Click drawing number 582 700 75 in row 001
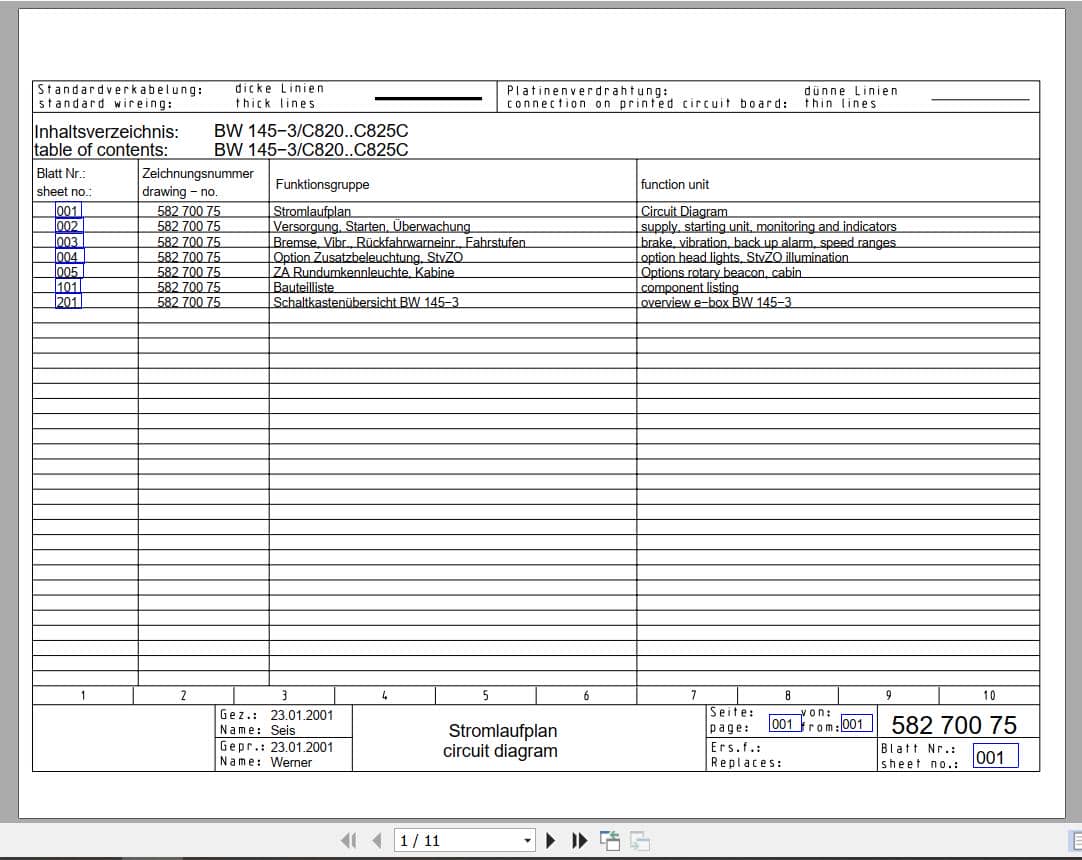This screenshot has height=860, width=1082. [189, 211]
